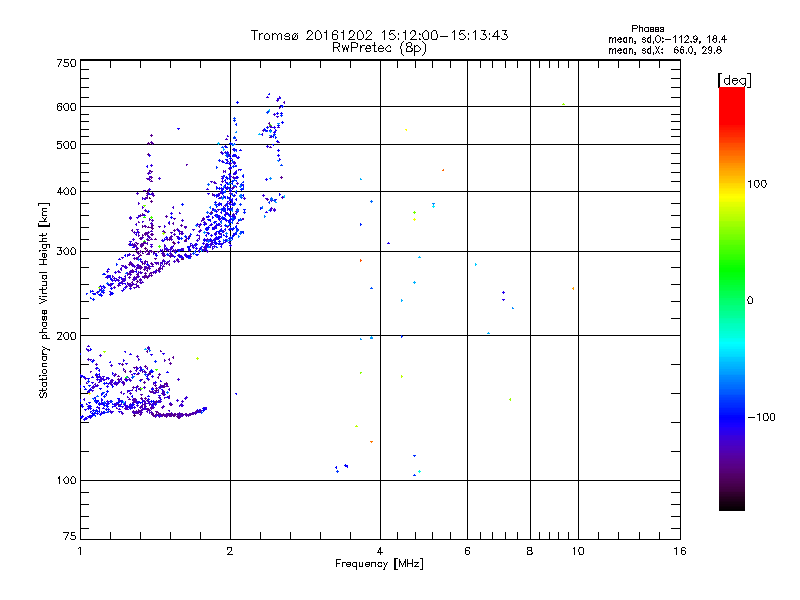Click the y-axis tick label '400'
The image size is (800, 600).
point(66,192)
